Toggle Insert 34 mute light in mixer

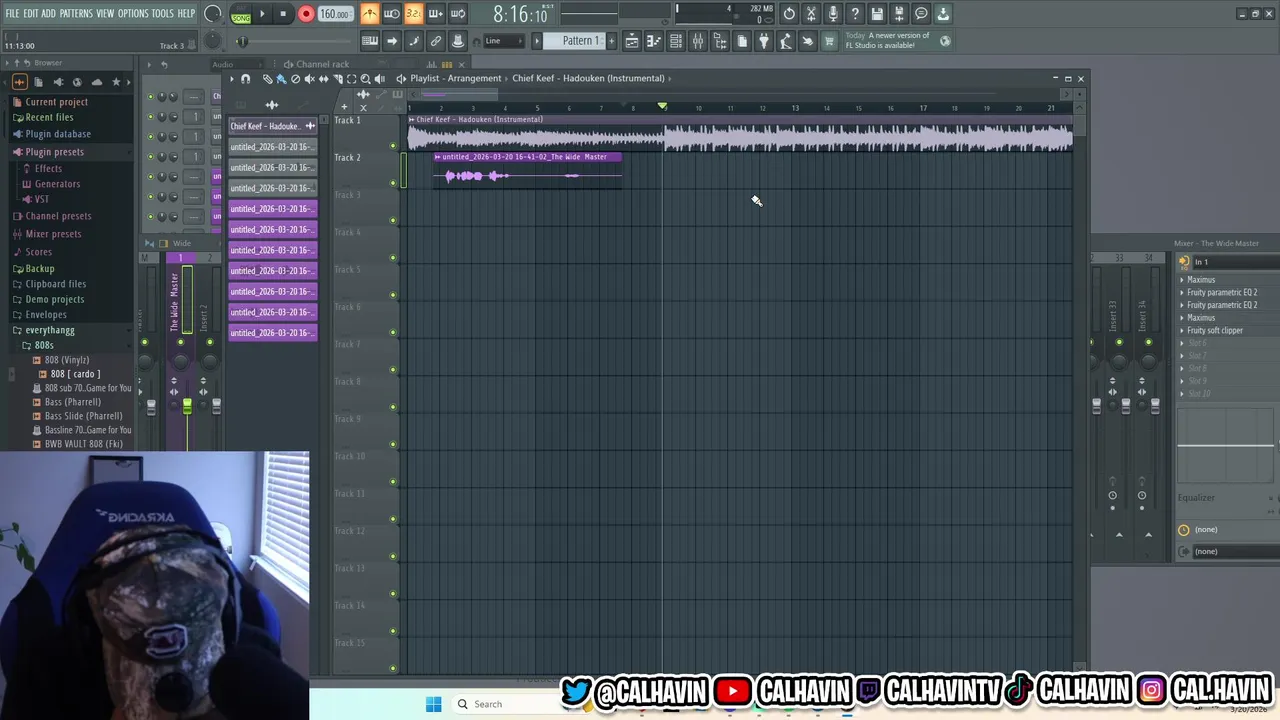click(1148, 342)
